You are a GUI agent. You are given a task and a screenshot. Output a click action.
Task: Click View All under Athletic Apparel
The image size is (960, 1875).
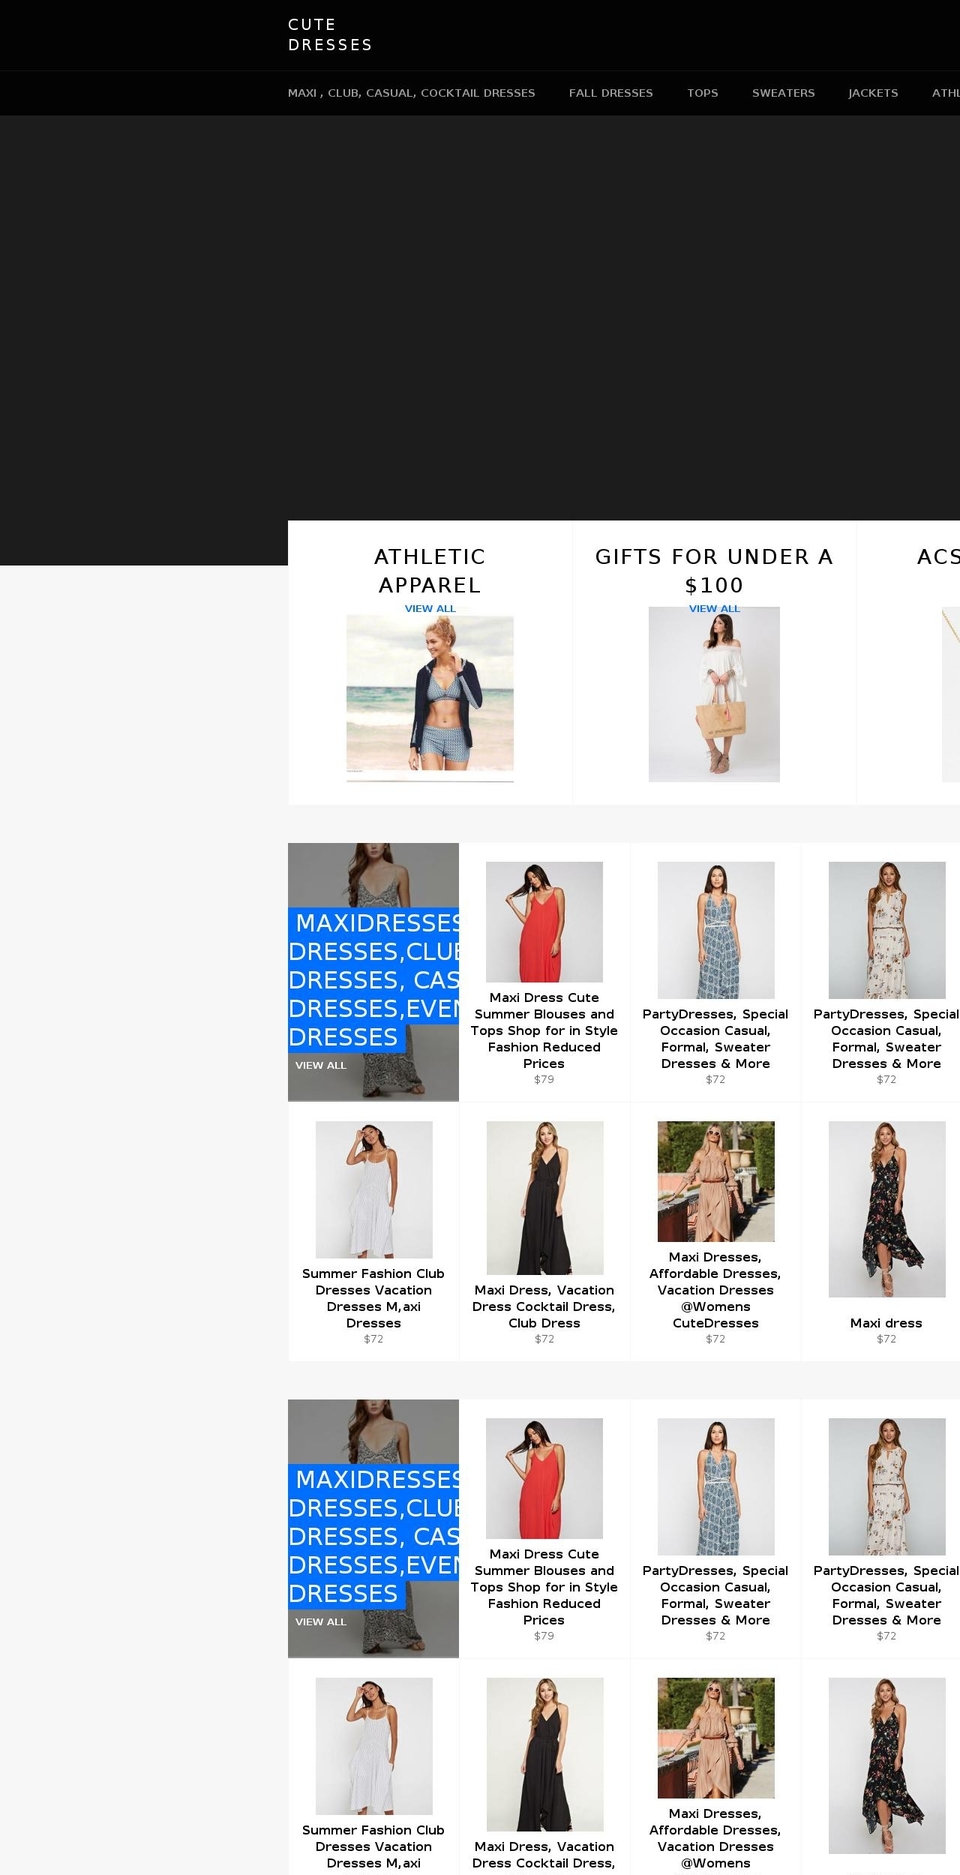point(430,608)
